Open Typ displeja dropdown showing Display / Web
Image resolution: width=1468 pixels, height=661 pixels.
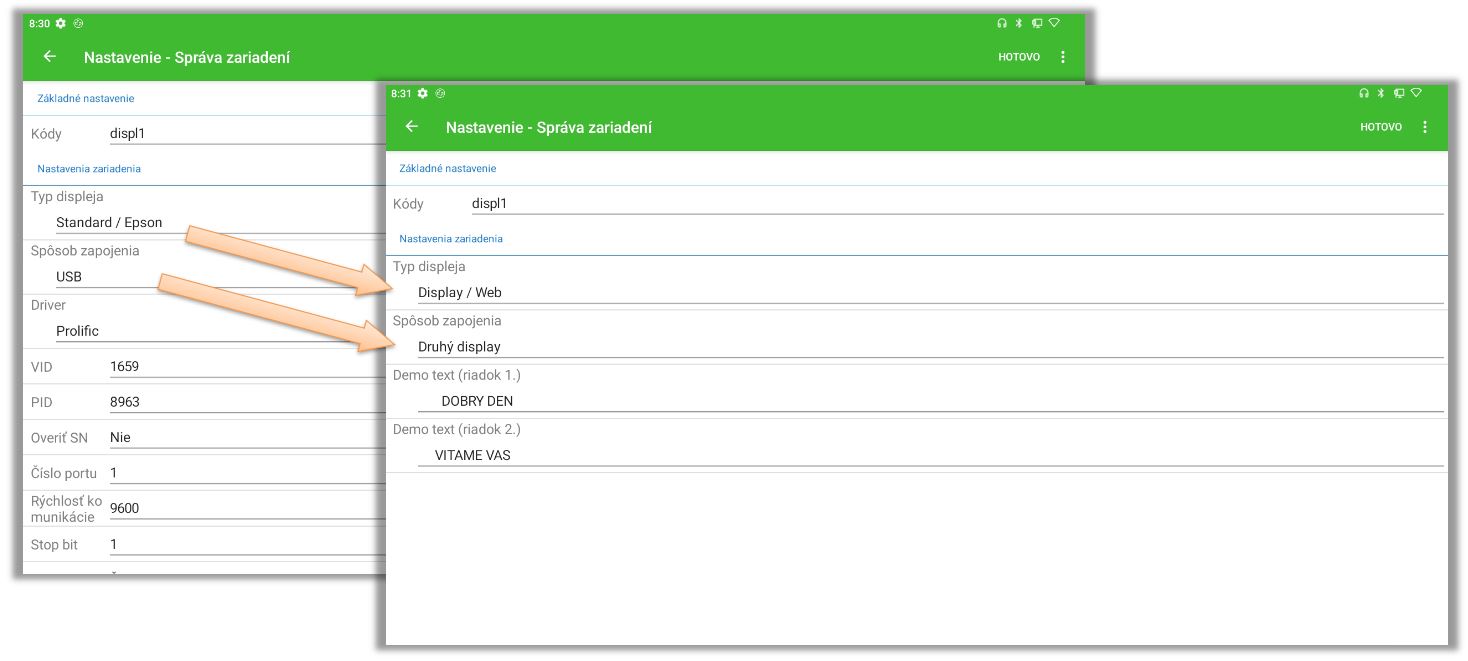pos(928,293)
